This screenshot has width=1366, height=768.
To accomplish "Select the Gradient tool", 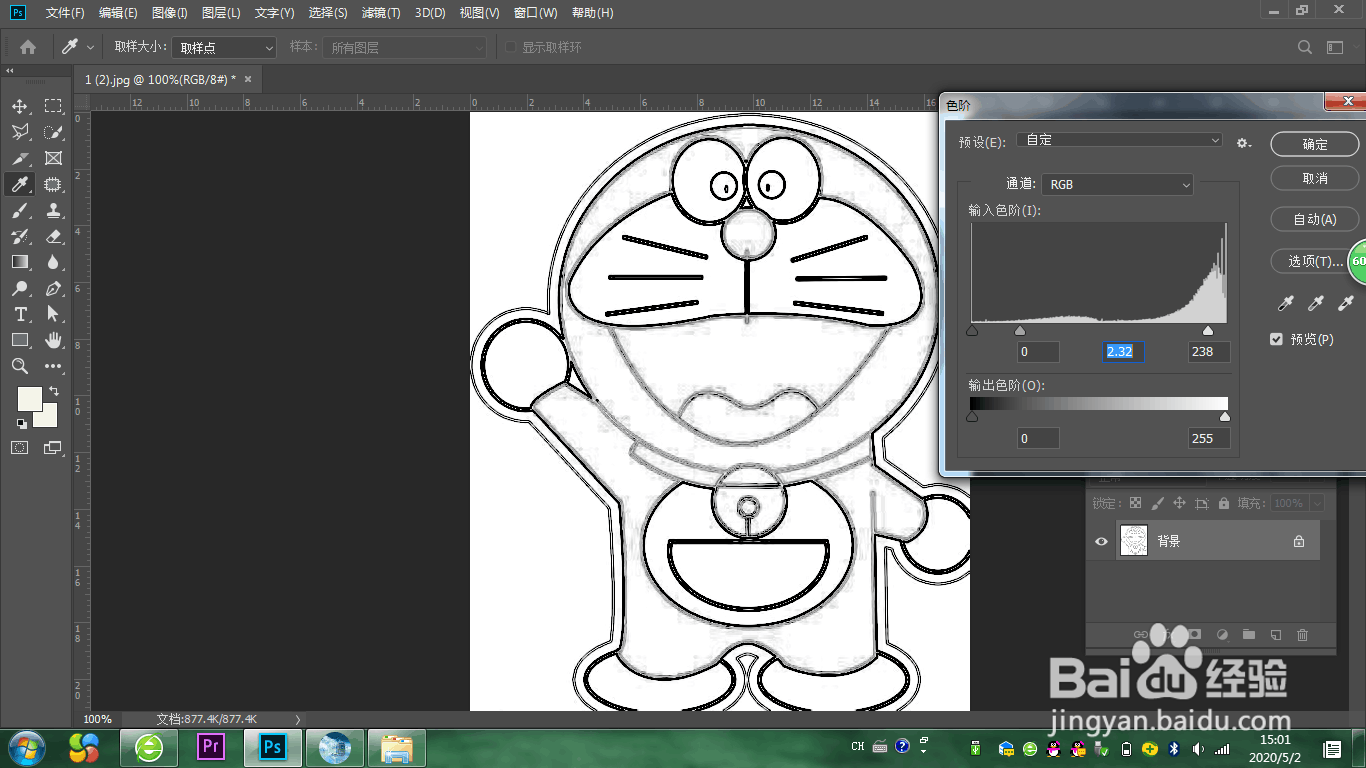I will click(20, 262).
